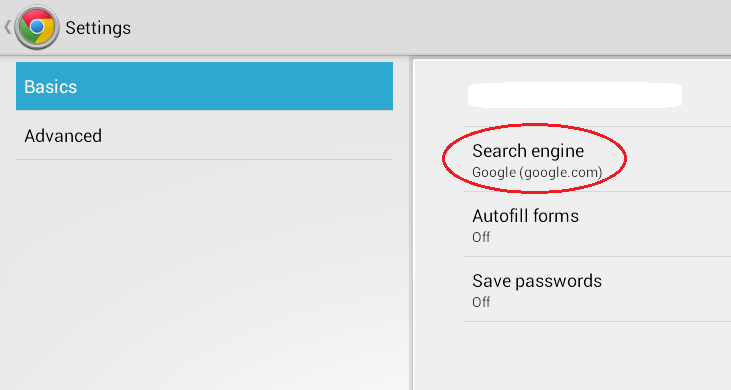This screenshot has height=390, width=731.
Task: Click empty header bar right of Settings
Action: [429, 27]
